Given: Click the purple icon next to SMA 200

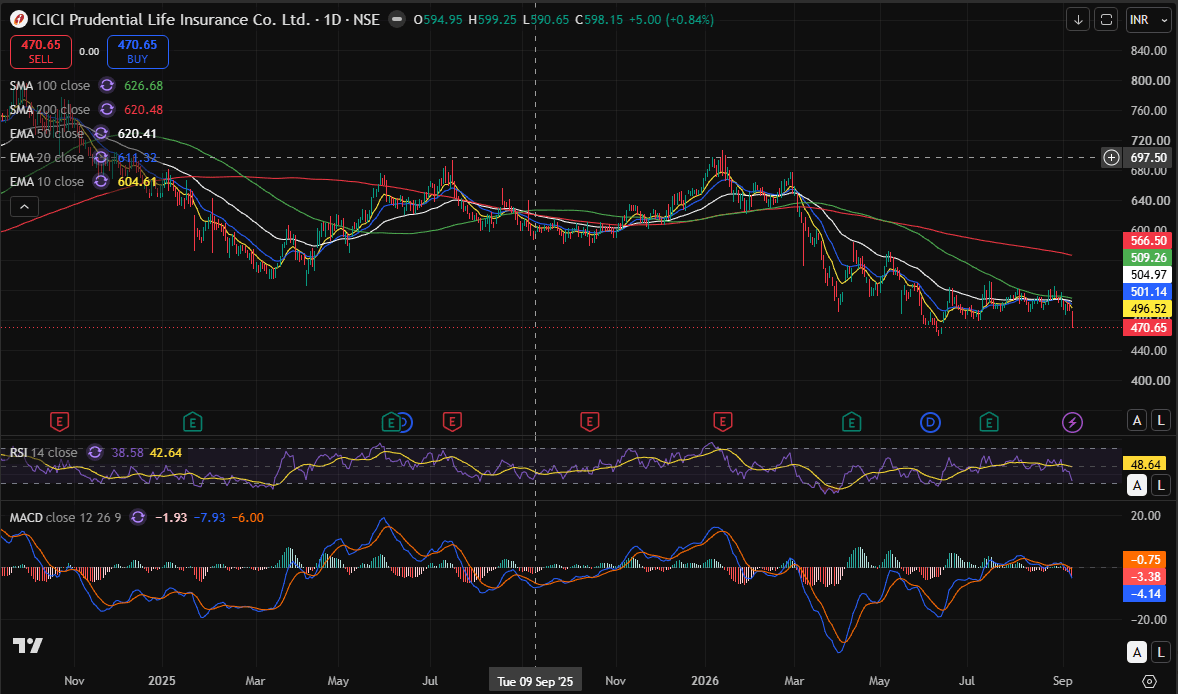Looking at the screenshot, I should 107,110.
